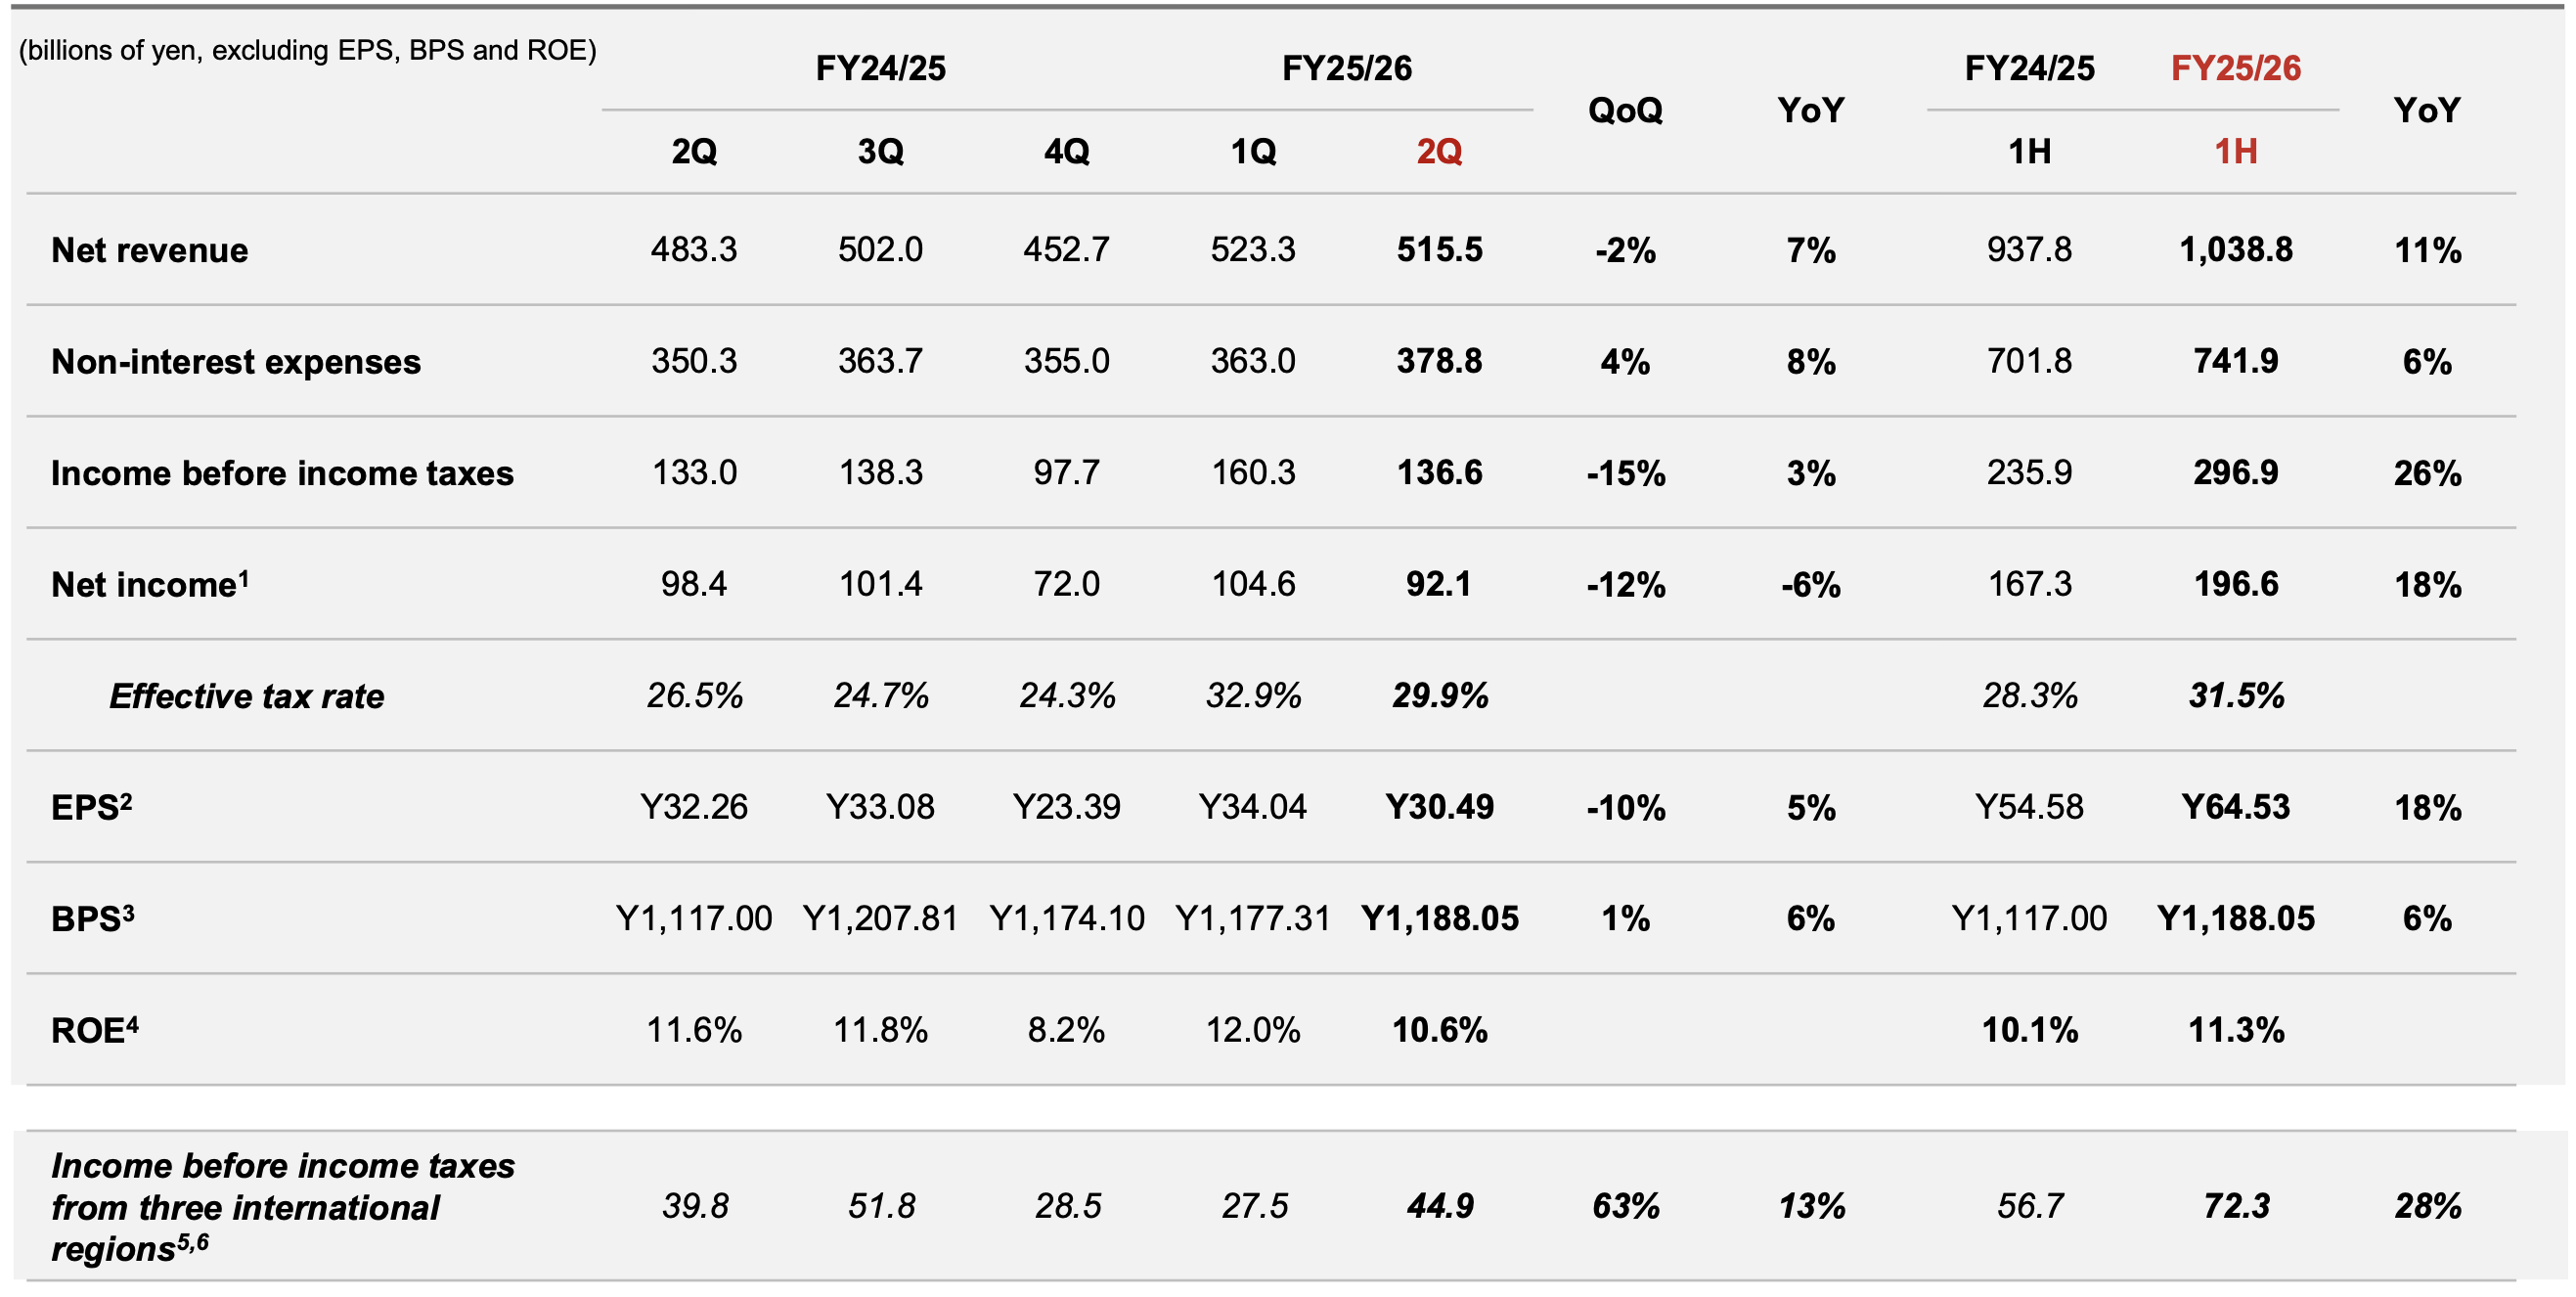Click the 11.3% ROE value
This screenshot has height=1297, width=2576.
pyautogui.click(x=2235, y=1030)
